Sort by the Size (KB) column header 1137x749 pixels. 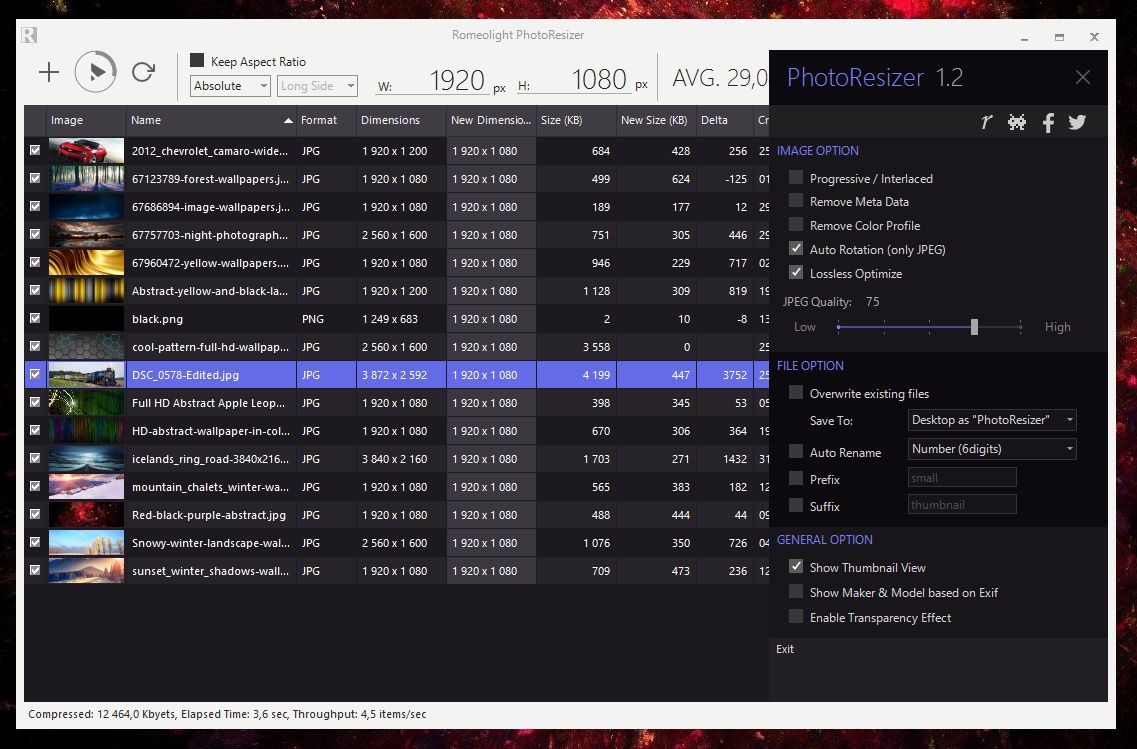point(576,120)
